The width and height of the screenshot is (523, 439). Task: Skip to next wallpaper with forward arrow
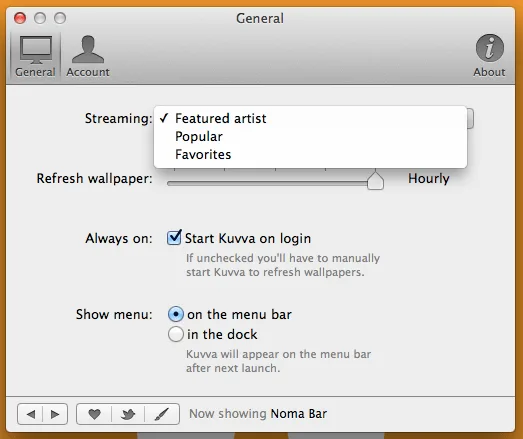[55, 414]
